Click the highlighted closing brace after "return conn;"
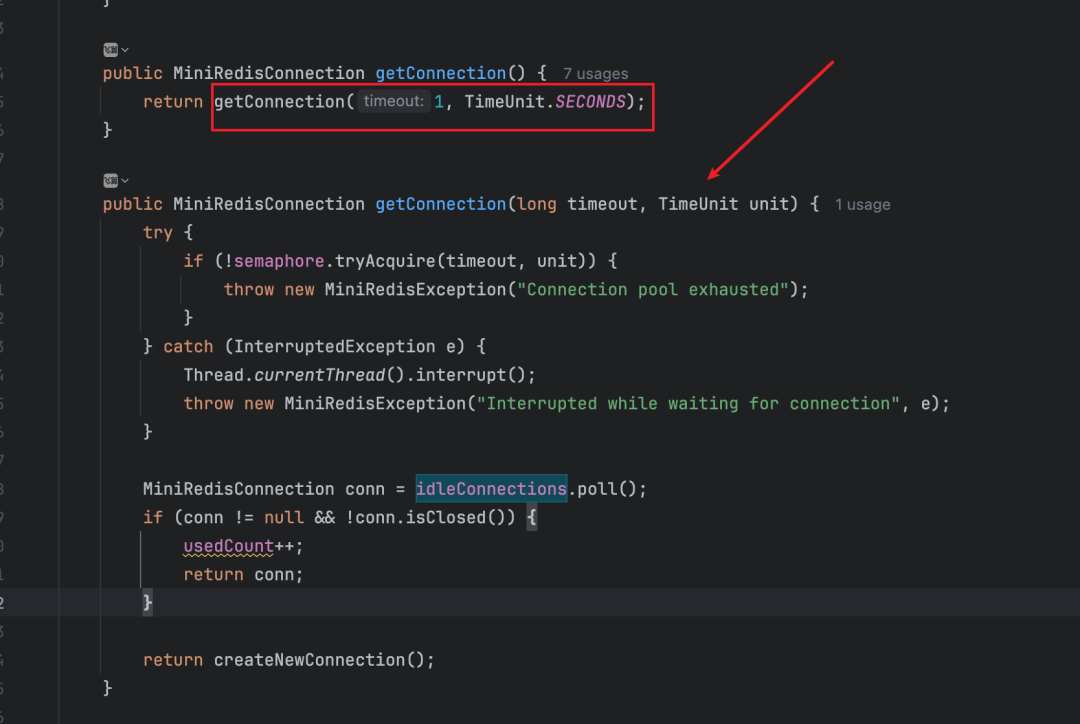 point(147,603)
